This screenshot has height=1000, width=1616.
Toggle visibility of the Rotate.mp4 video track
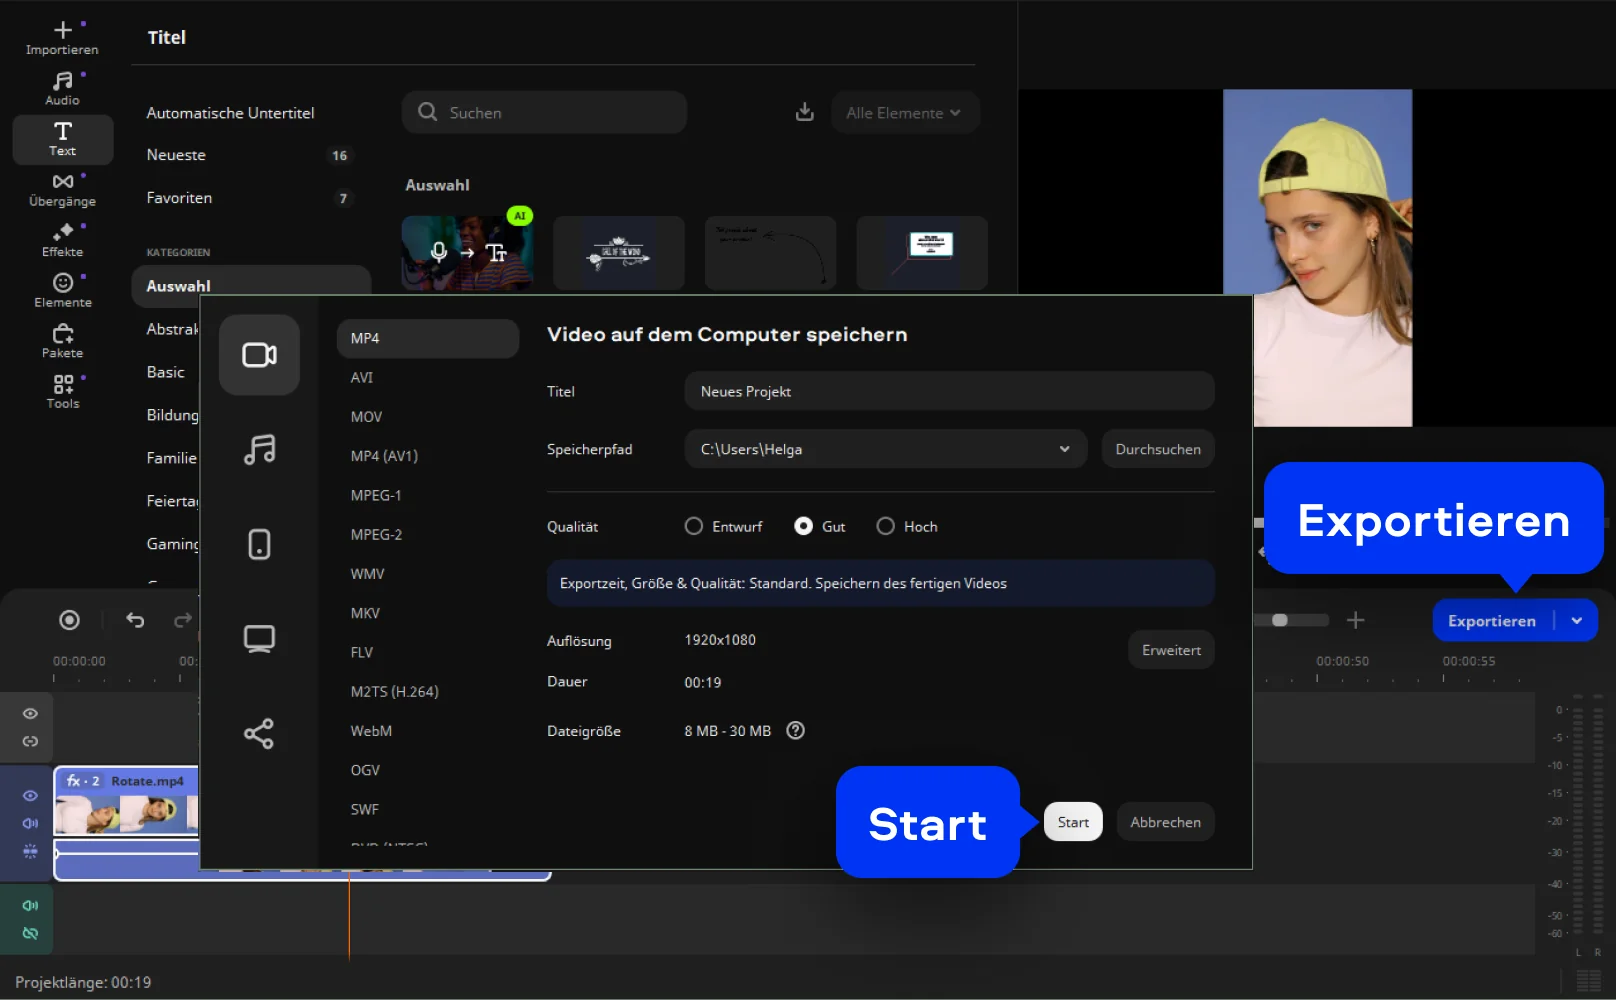(30, 796)
